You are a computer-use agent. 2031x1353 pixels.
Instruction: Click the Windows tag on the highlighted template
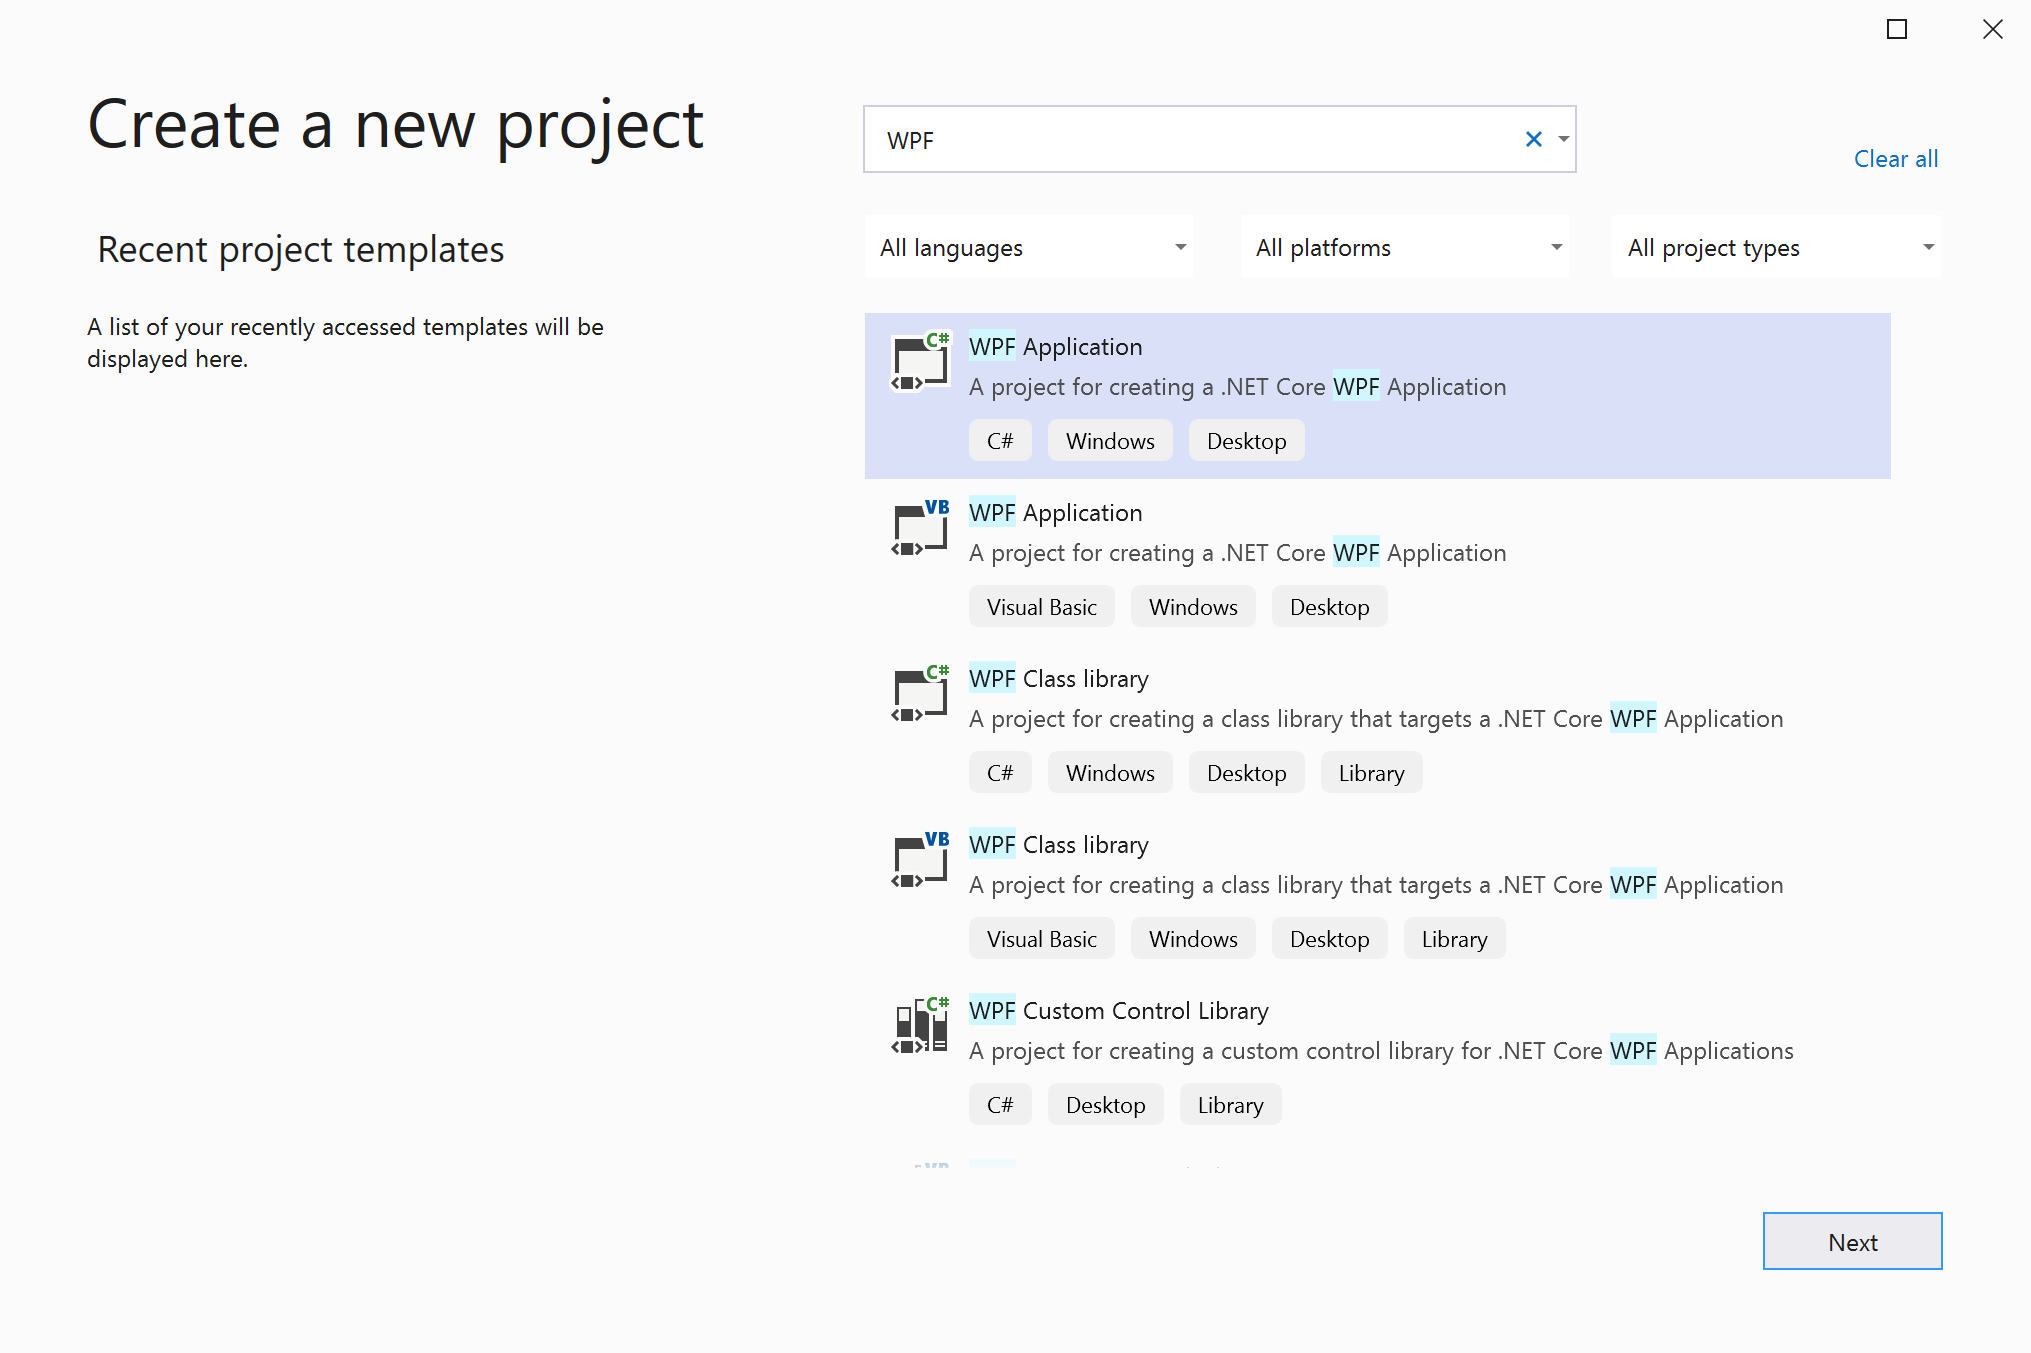pyautogui.click(x=1109, y=440)
